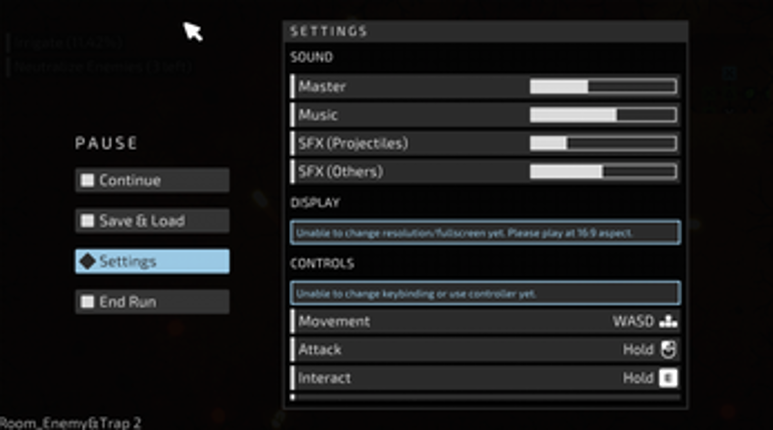Select the Movement control row
This screenshot has width=773, height=430.
point(485,322)
